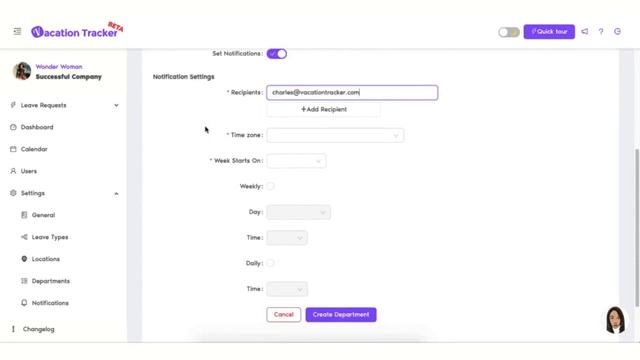The image size is (640, 360).
Task: Open Dashboard from the sidebar
Action: click(x=37, y=127)
